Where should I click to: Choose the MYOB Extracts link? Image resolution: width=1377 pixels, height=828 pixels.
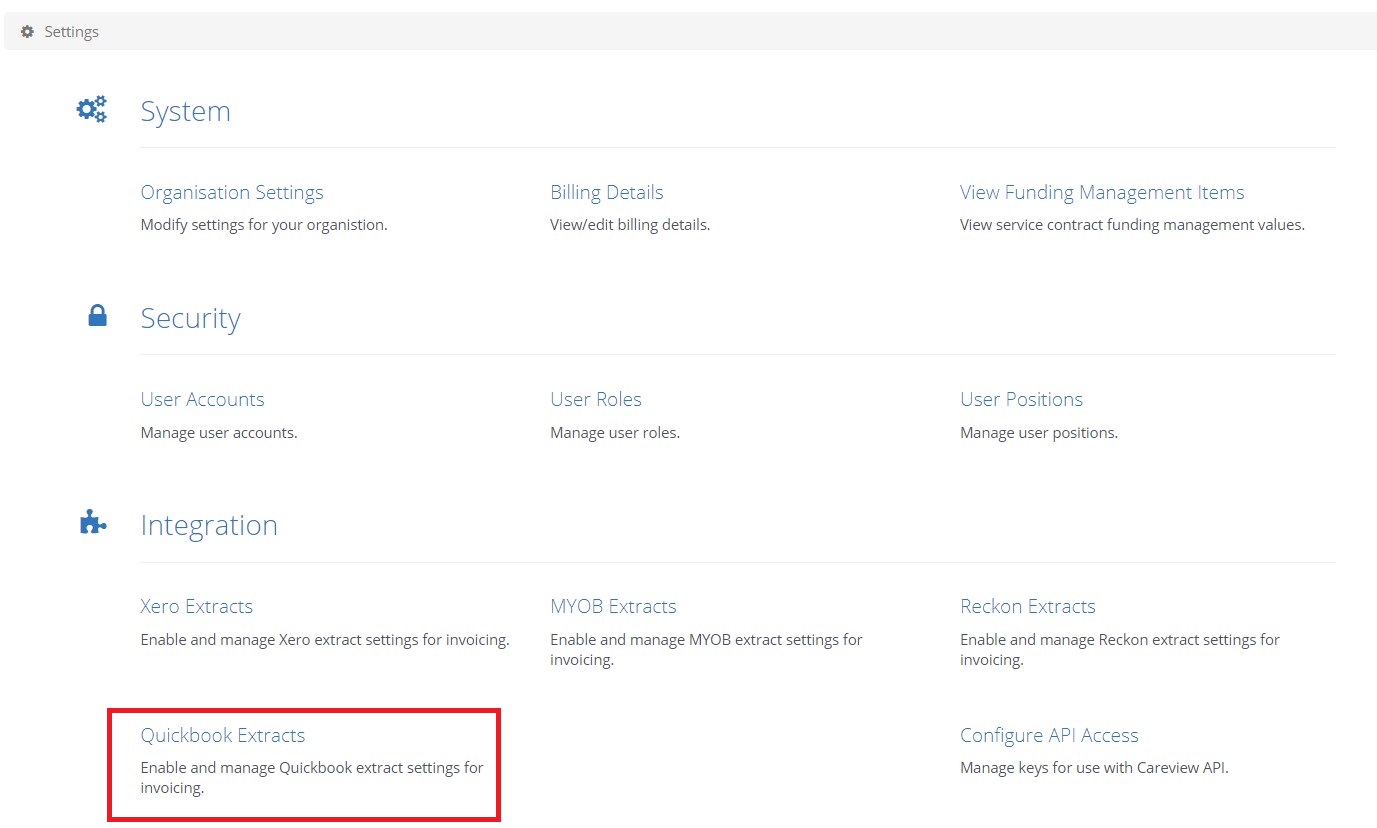613,606
